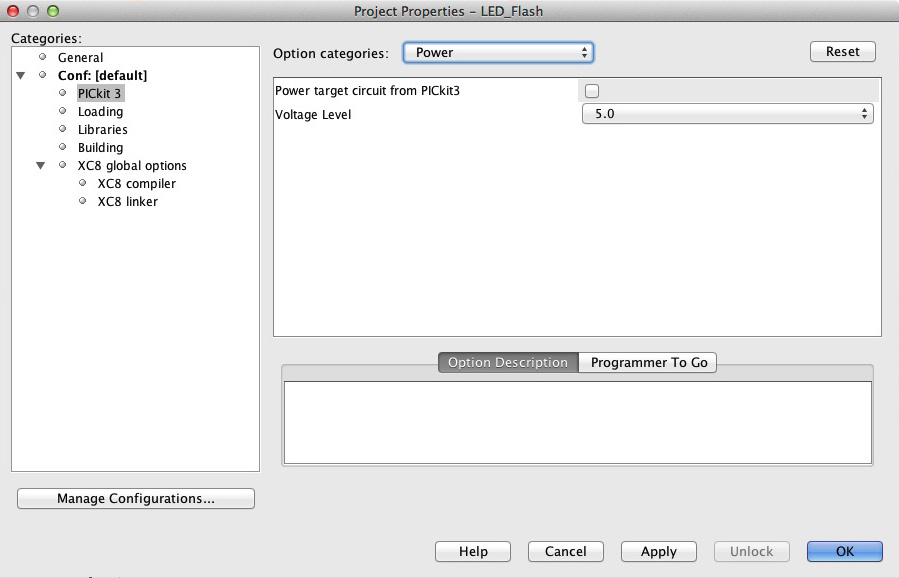Click the Cancel button
The height and width of the screenshot is (578, 899).
click(566, 551)
